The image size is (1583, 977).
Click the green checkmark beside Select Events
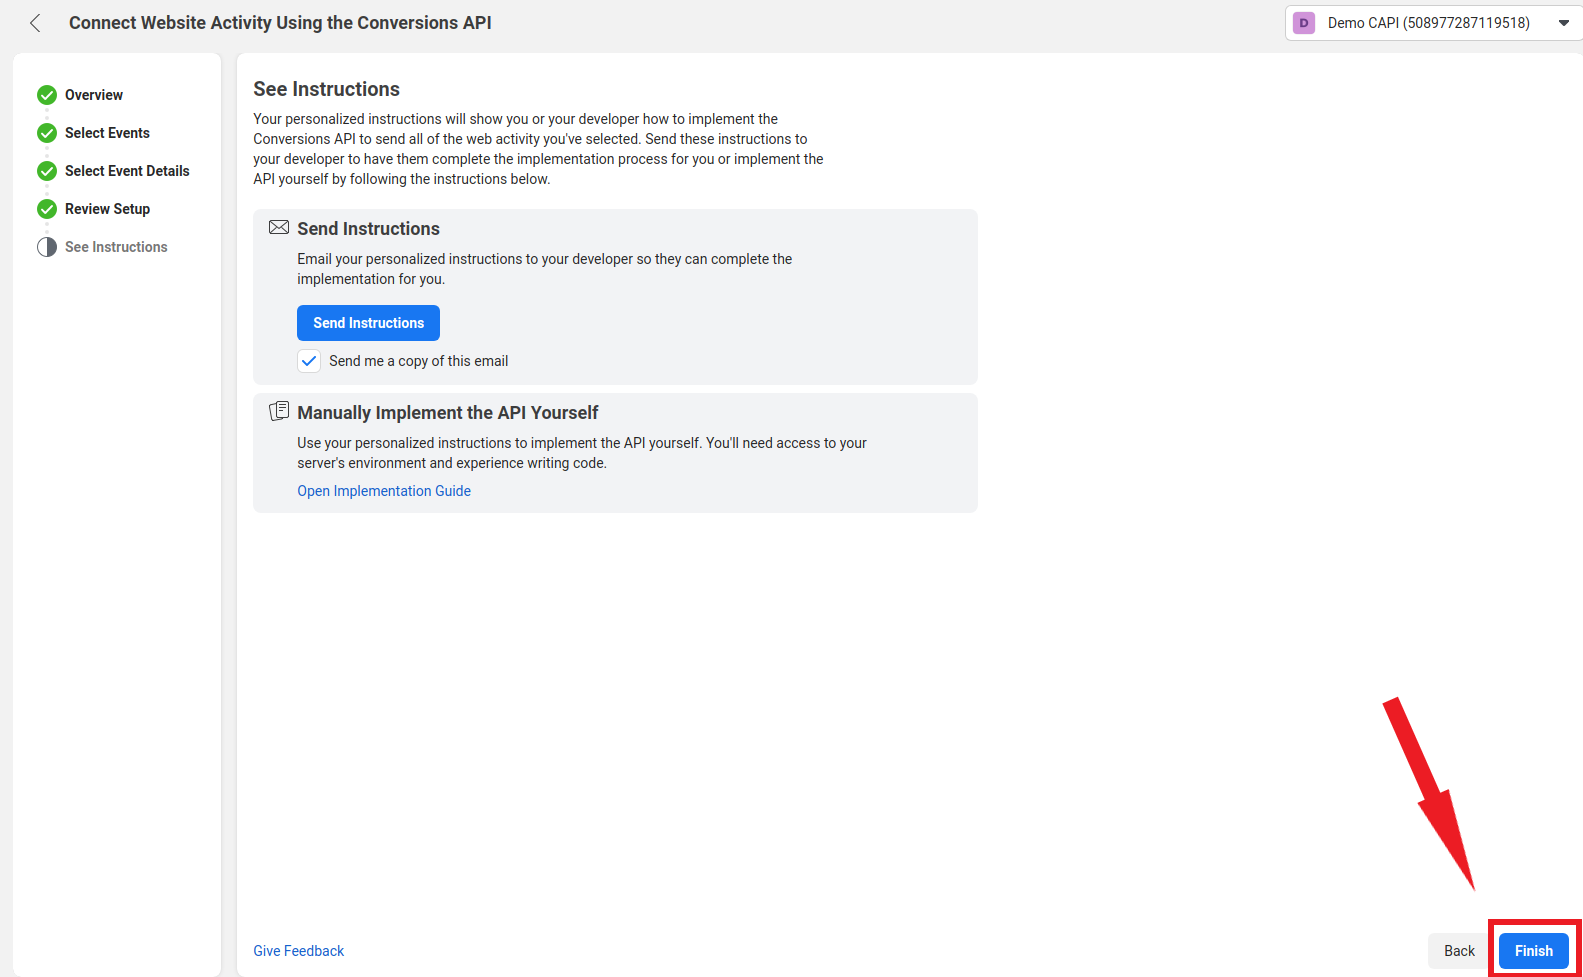[47, 133]
